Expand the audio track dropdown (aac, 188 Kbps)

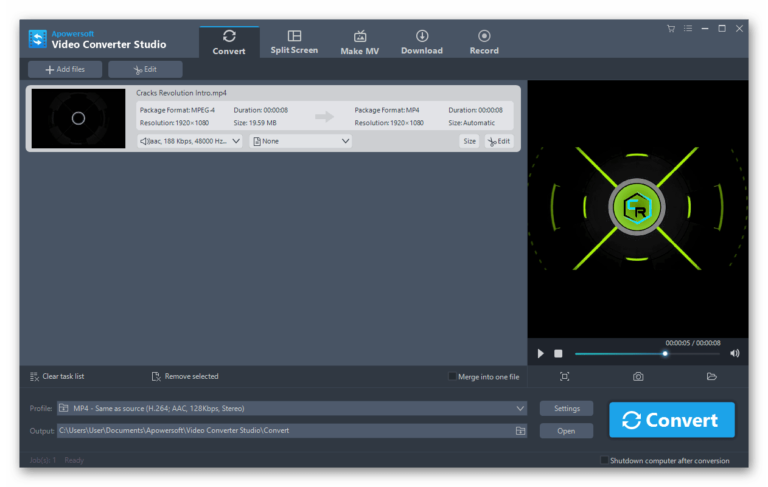click(190, 141)
